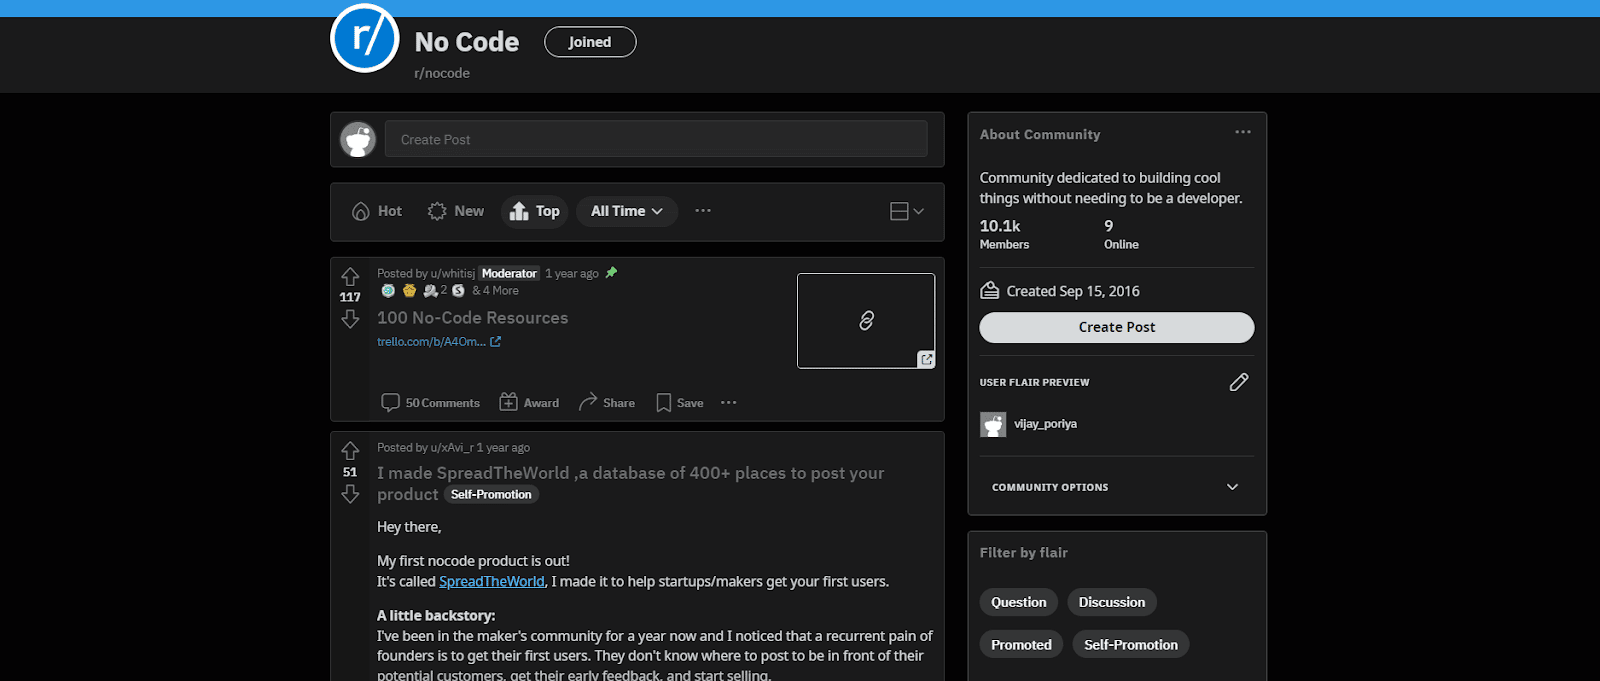Edit user flair with pencil icon
This screenshot has height=681, width=1600.
[x=1239, y=382]
